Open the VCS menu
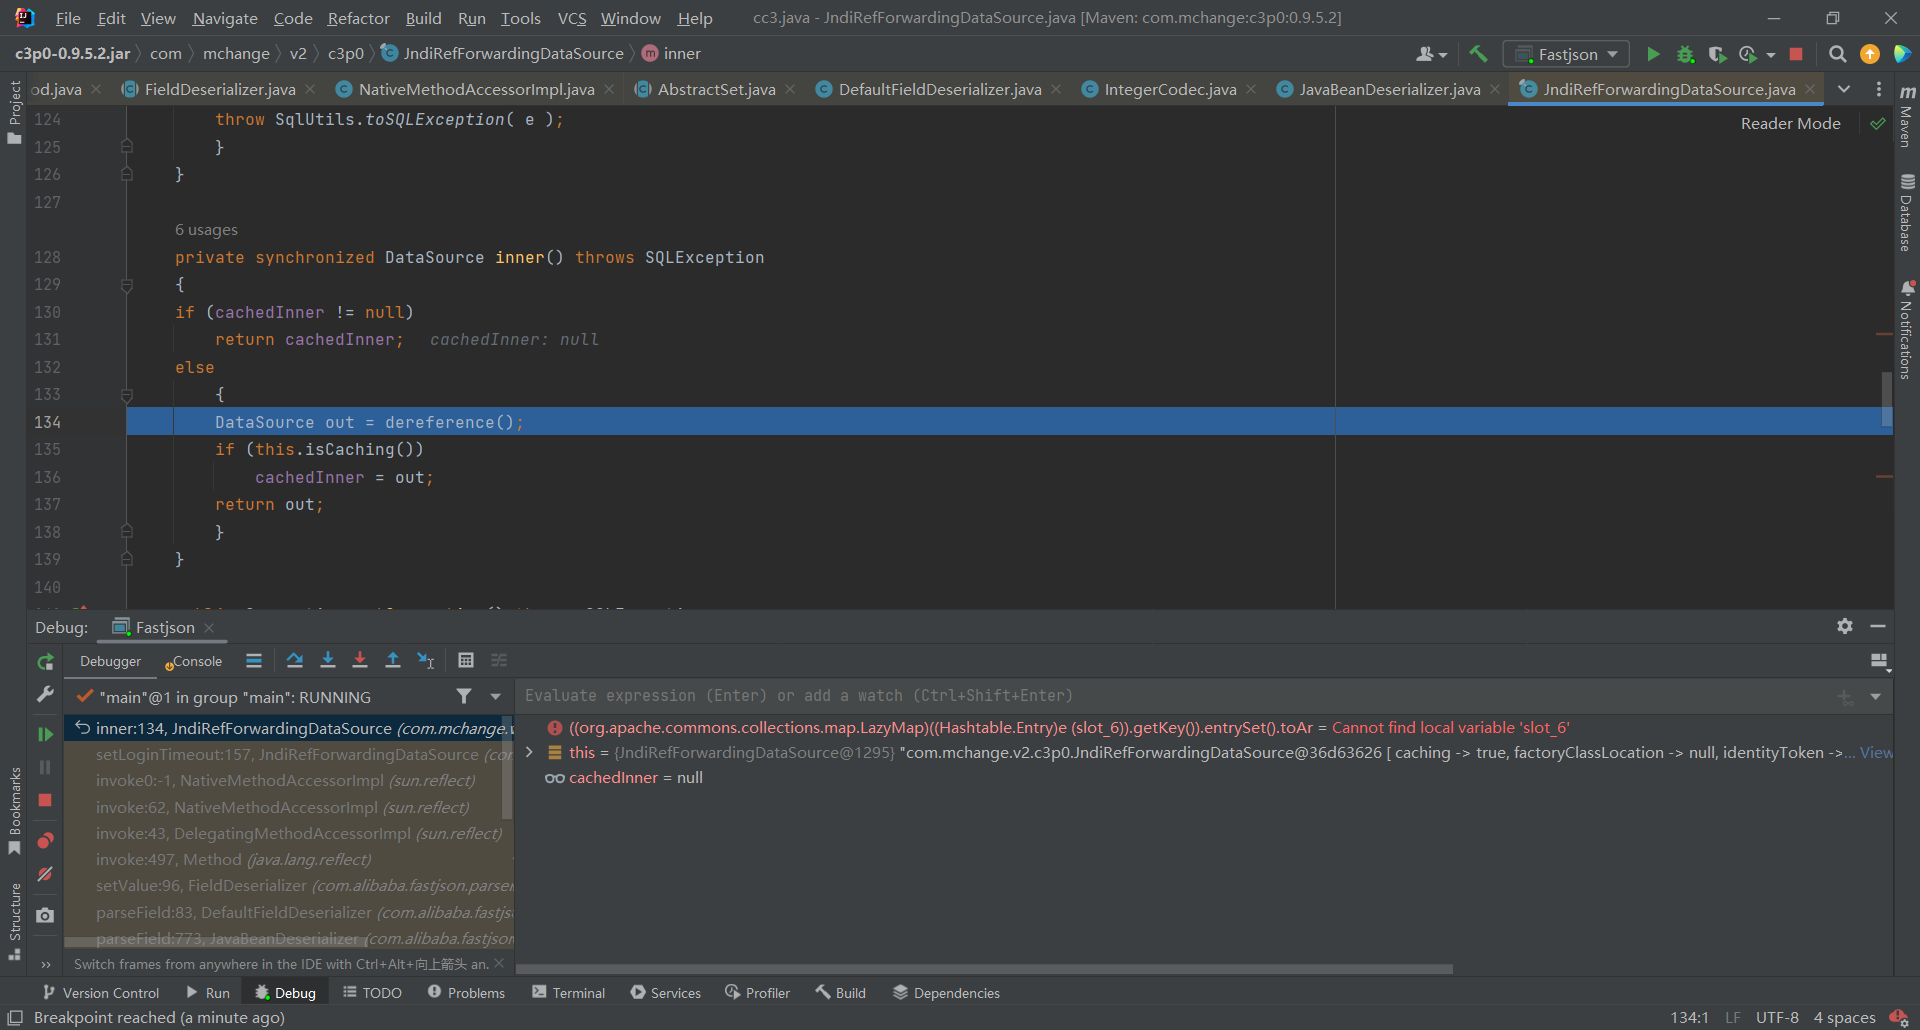Viewport: 1920px width, 1030px height. click(572, 18)
